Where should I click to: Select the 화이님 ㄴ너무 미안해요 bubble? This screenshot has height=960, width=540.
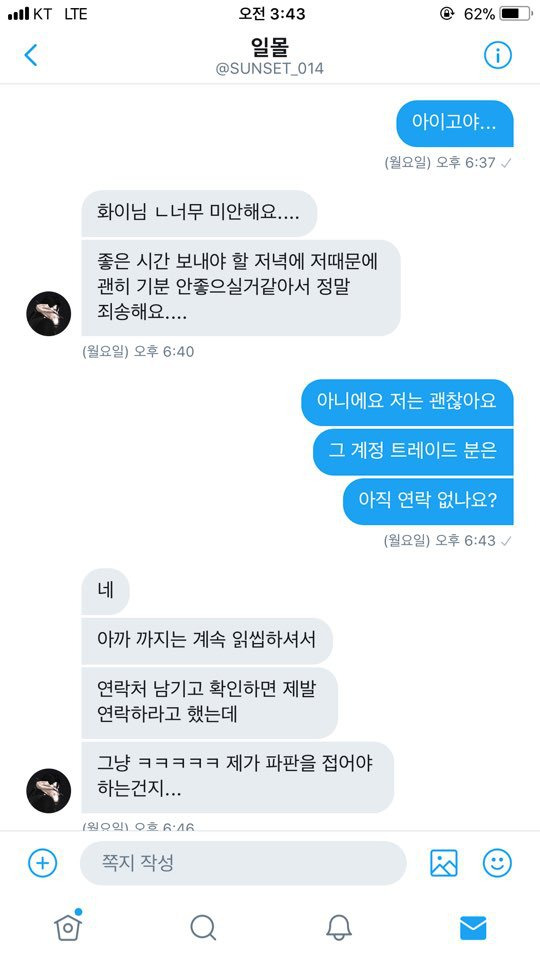coord(199,213)
